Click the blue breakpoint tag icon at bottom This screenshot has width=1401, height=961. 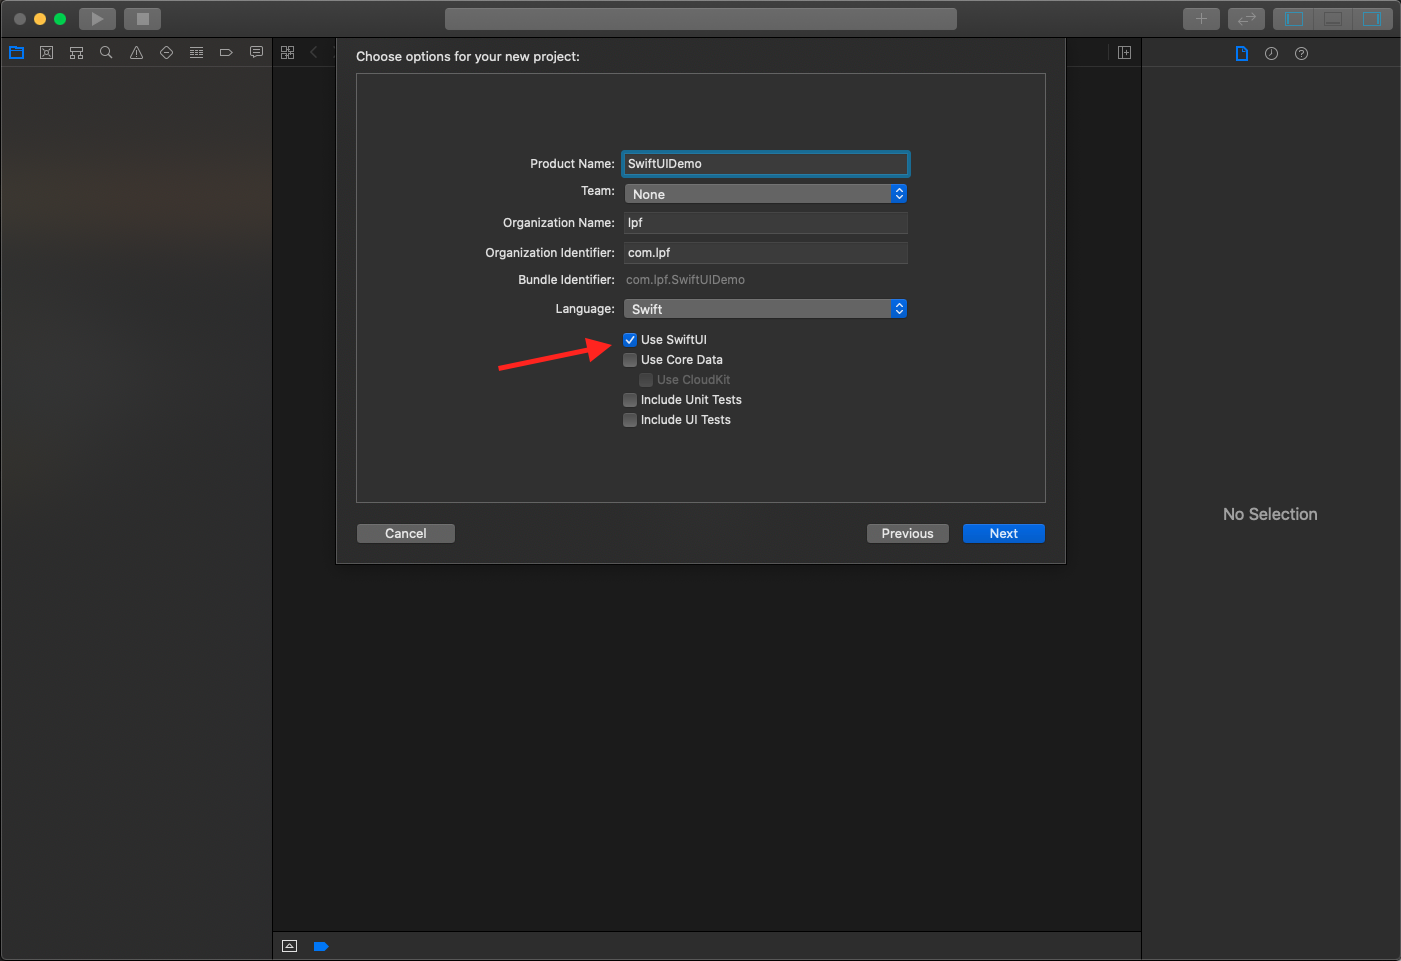(321, 946)
